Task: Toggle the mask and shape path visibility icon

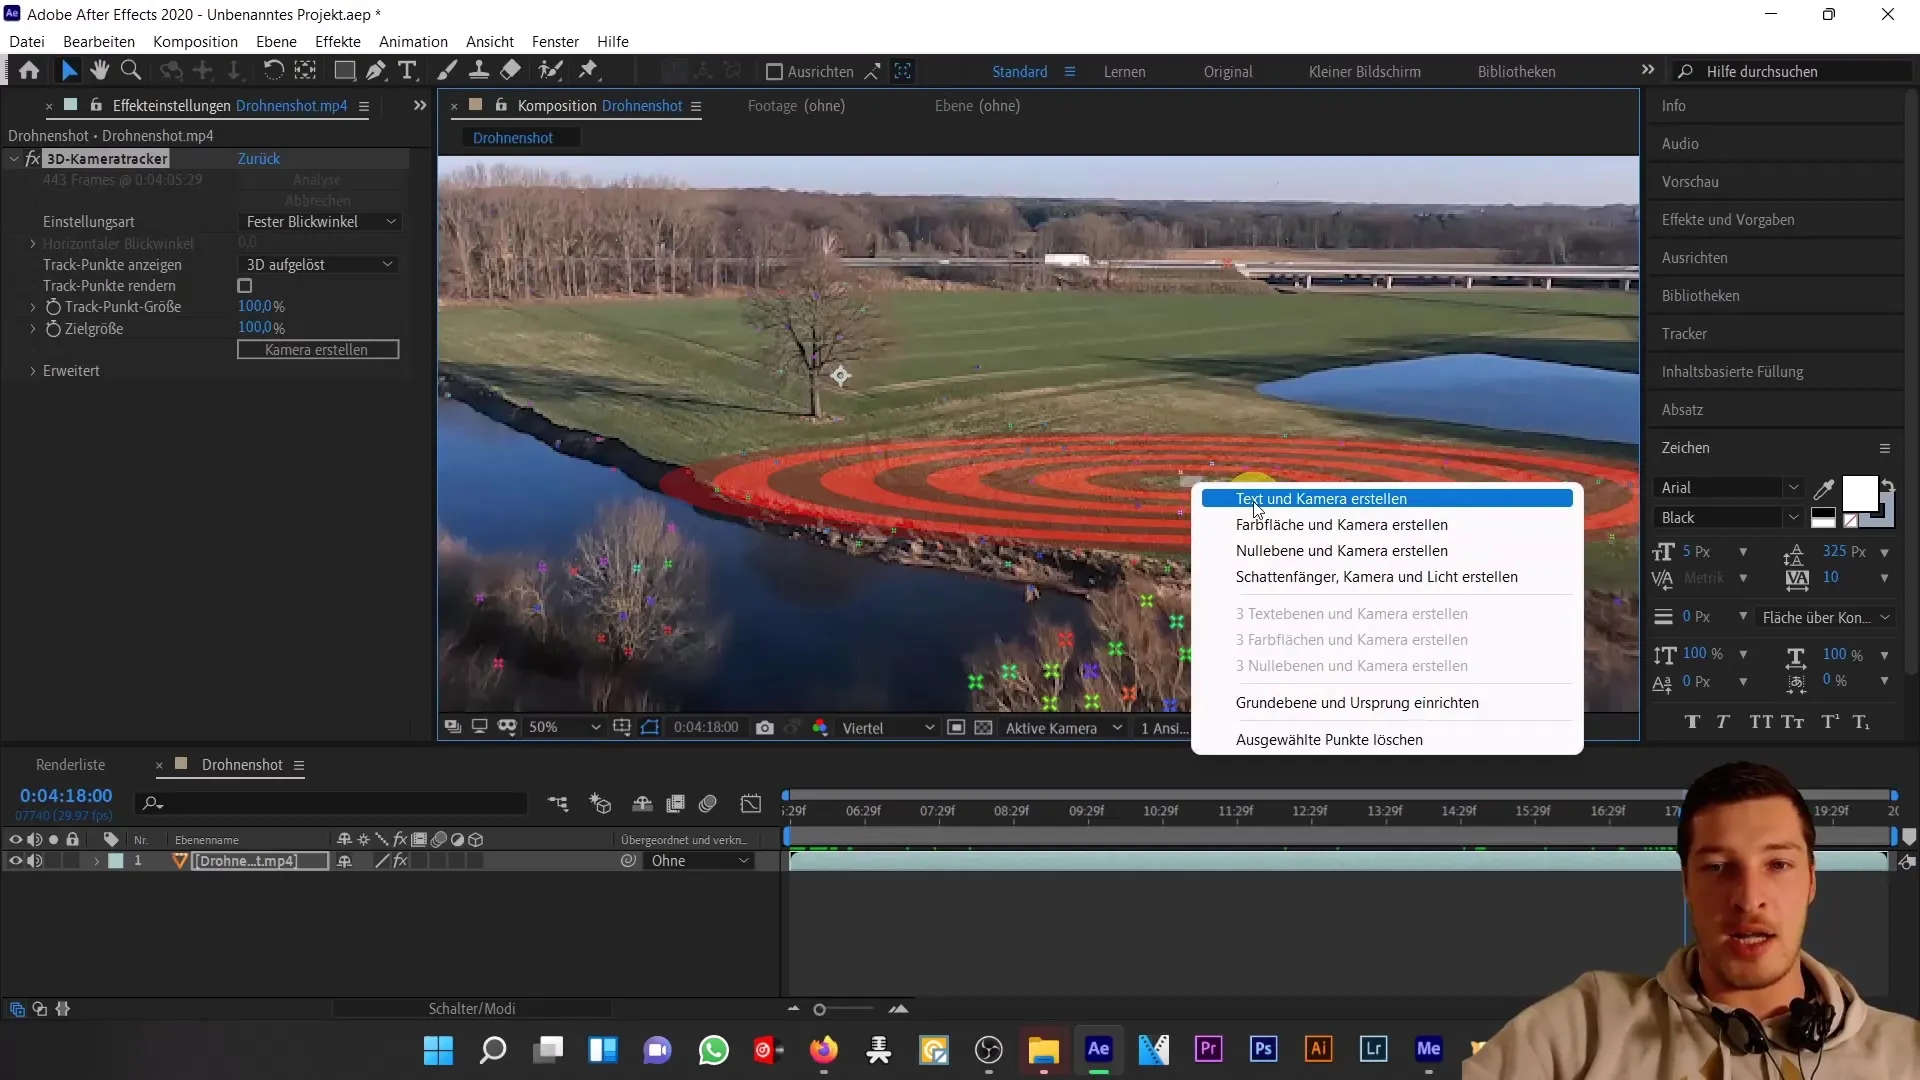Action: coord(650,728)
